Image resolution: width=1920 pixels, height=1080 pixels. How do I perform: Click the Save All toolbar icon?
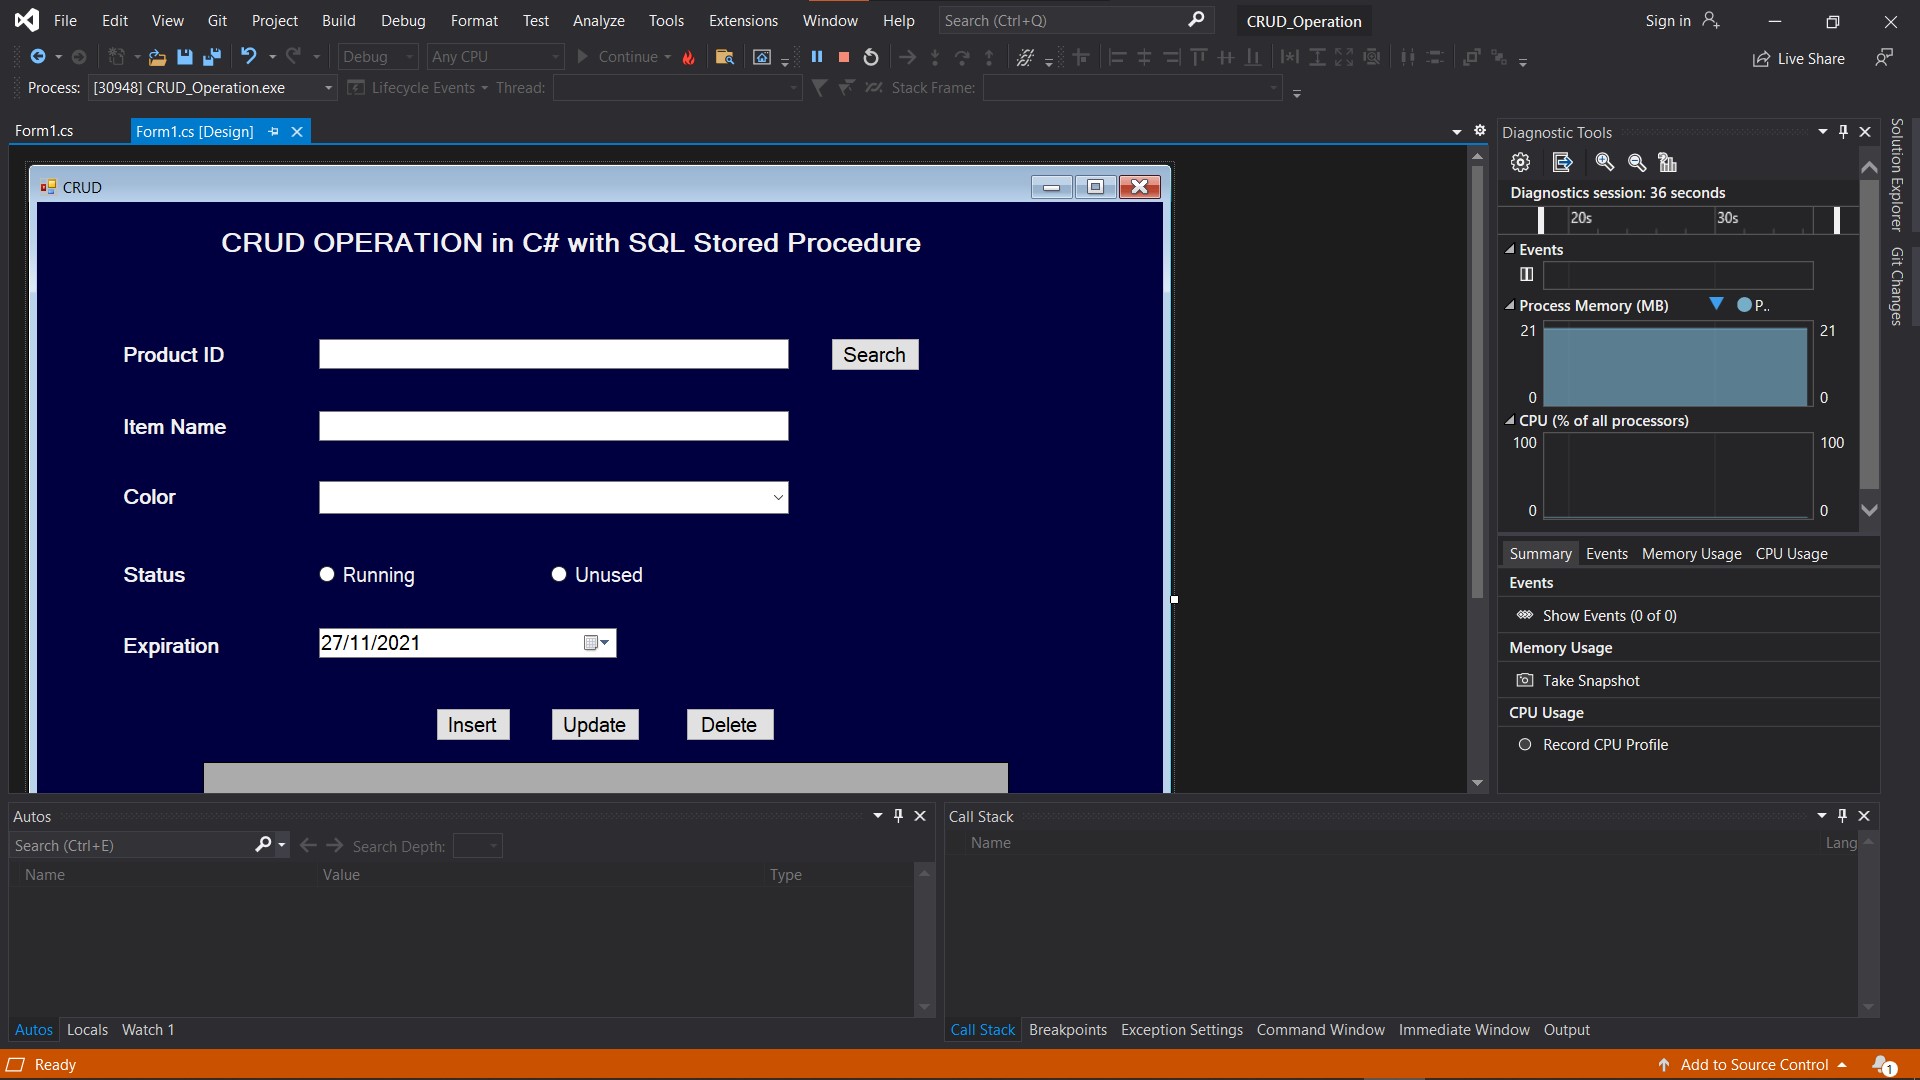[211, 57]
